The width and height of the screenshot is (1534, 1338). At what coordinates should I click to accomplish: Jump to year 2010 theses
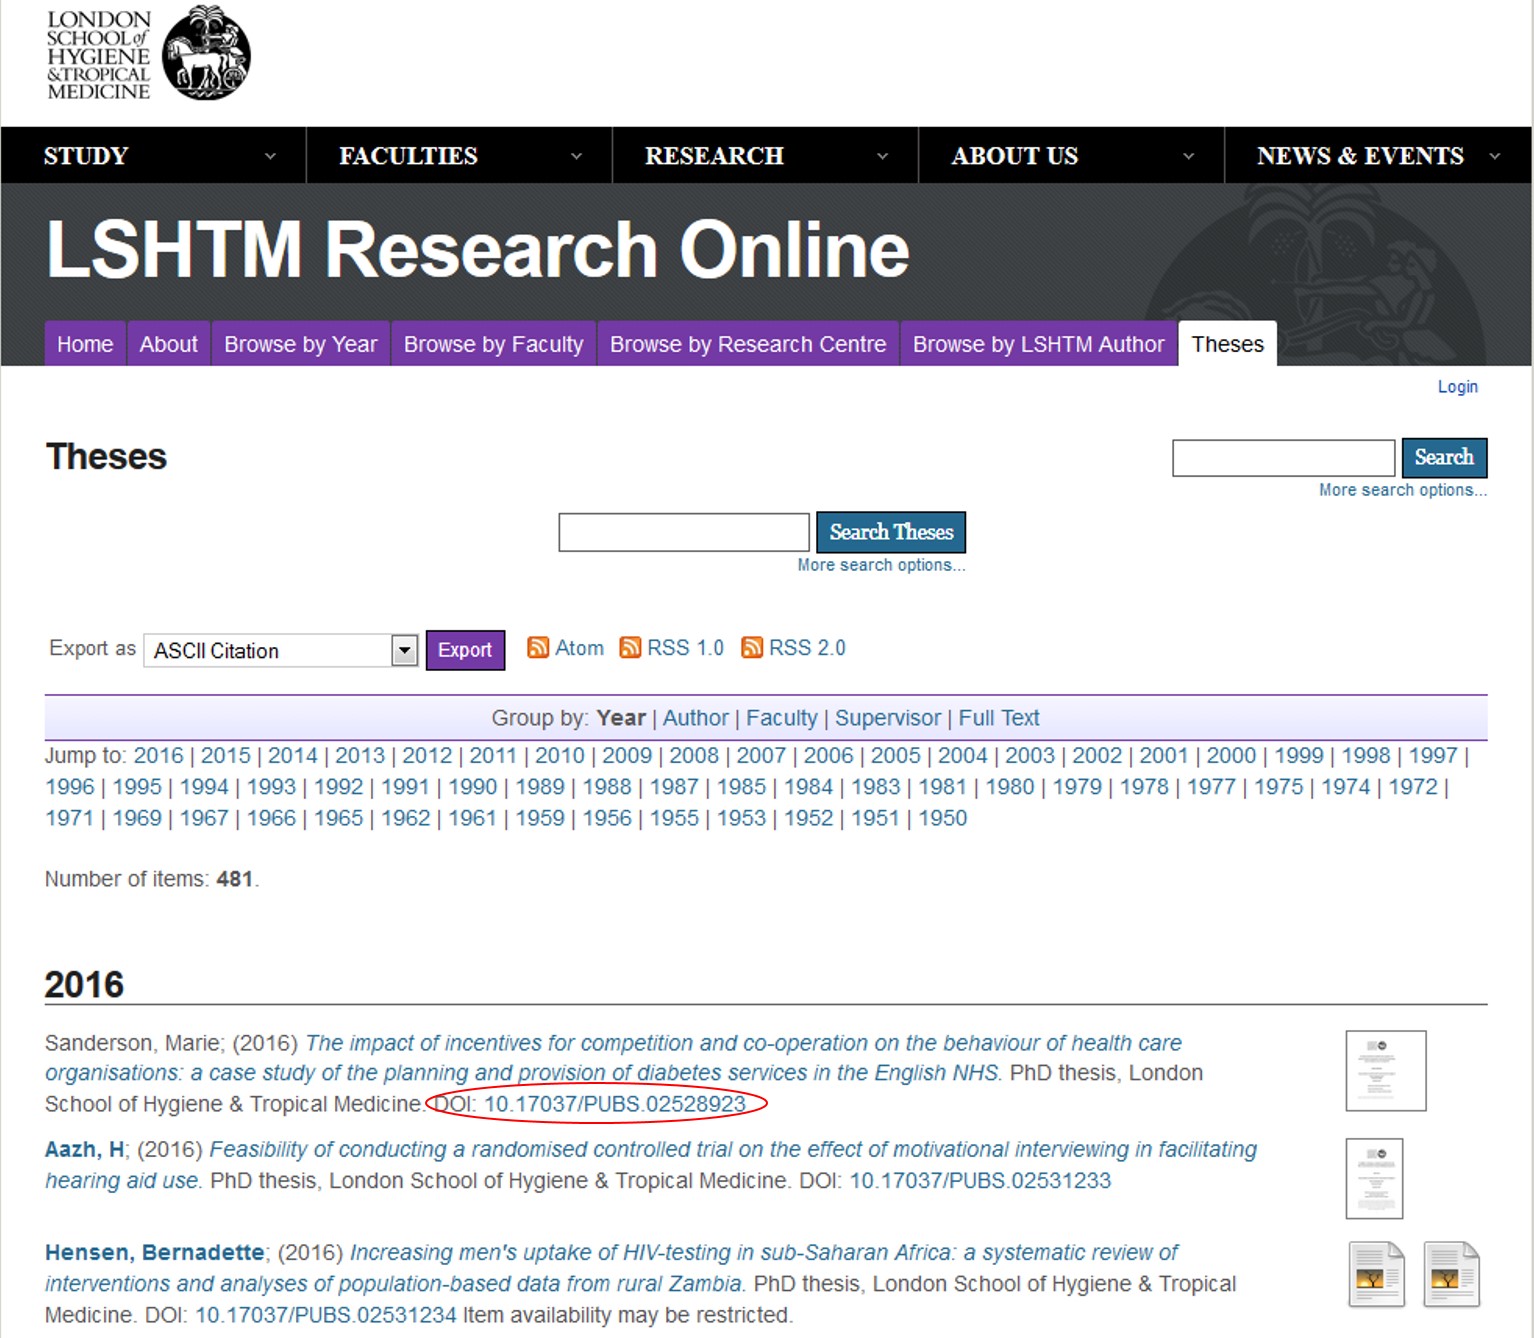(559, 756)
